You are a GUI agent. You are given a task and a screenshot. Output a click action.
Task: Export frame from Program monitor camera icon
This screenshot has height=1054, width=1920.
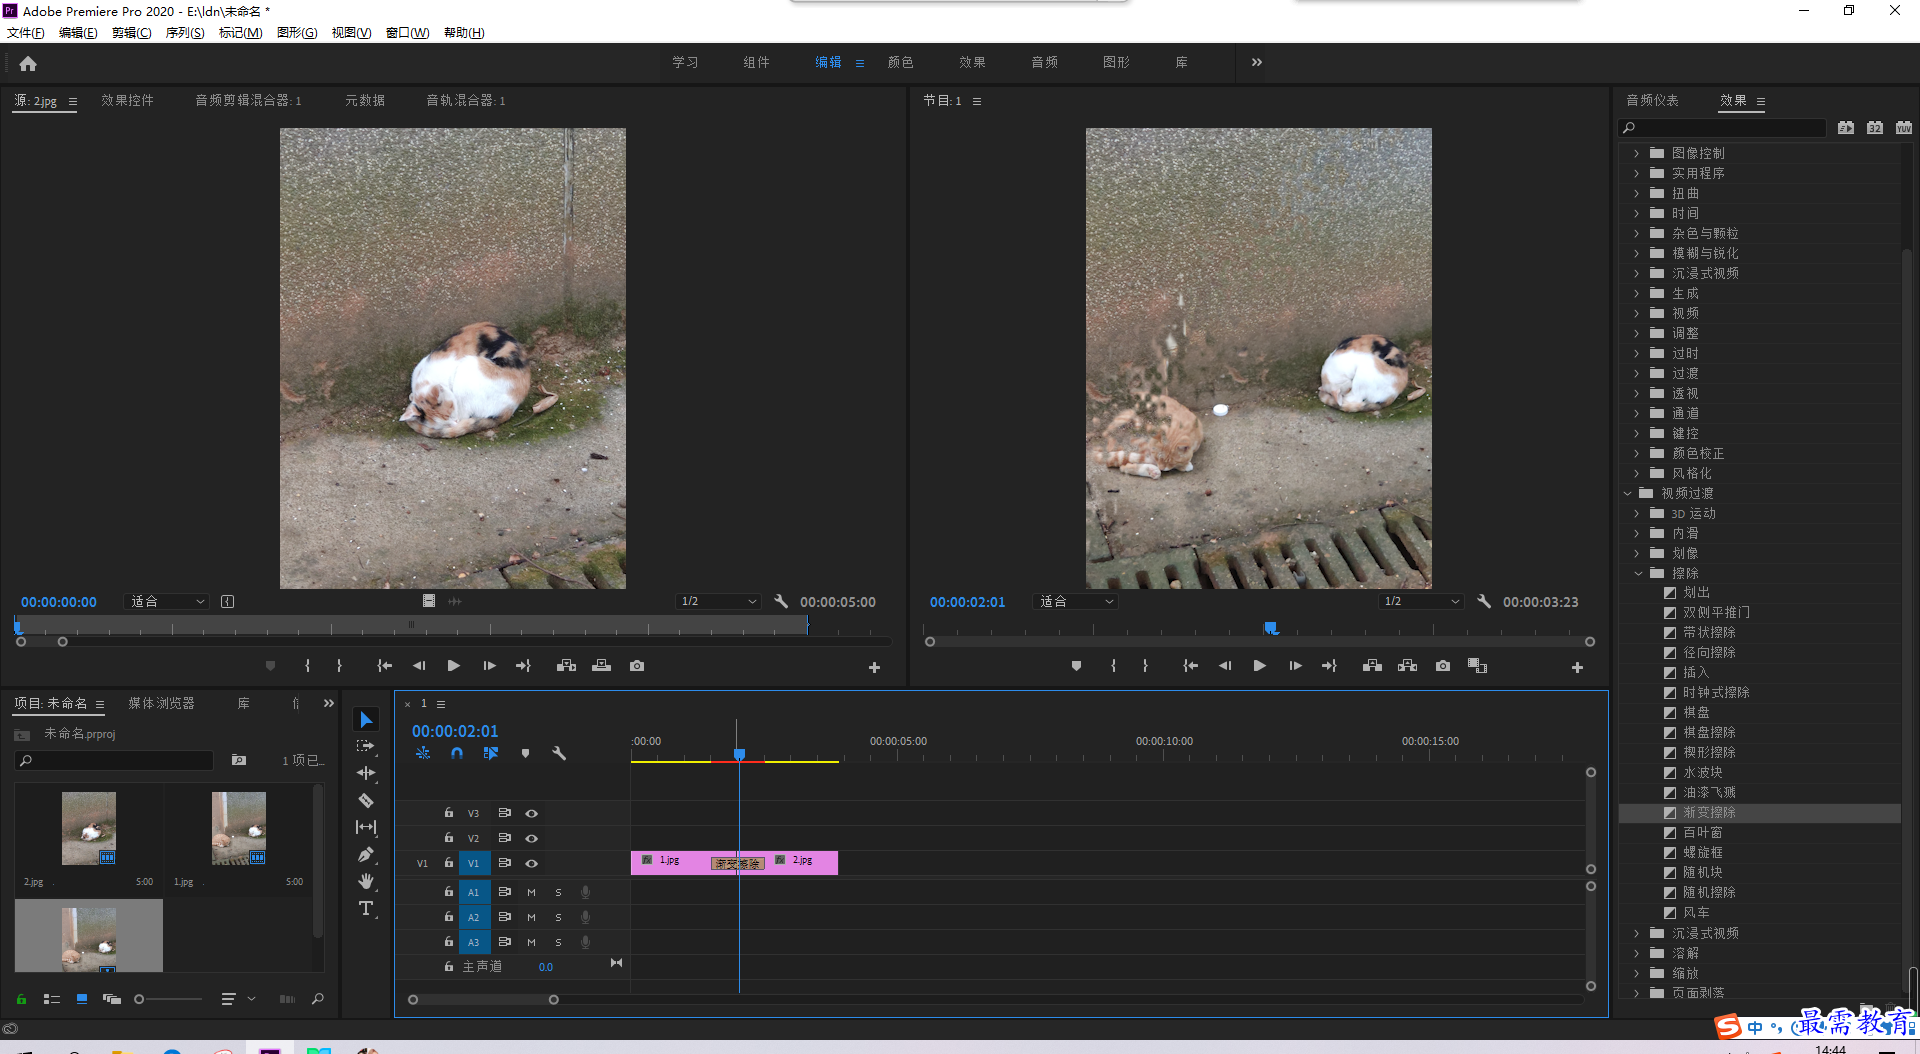pyautogui.click(x=1443, y=666)
